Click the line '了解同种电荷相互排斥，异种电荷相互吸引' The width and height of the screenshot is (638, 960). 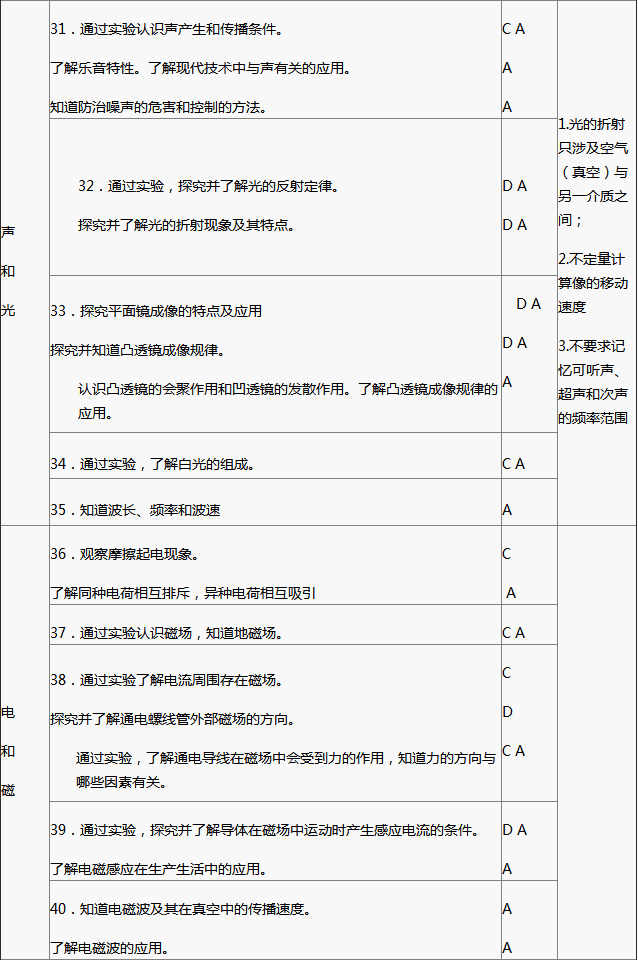tap(183, 593)
